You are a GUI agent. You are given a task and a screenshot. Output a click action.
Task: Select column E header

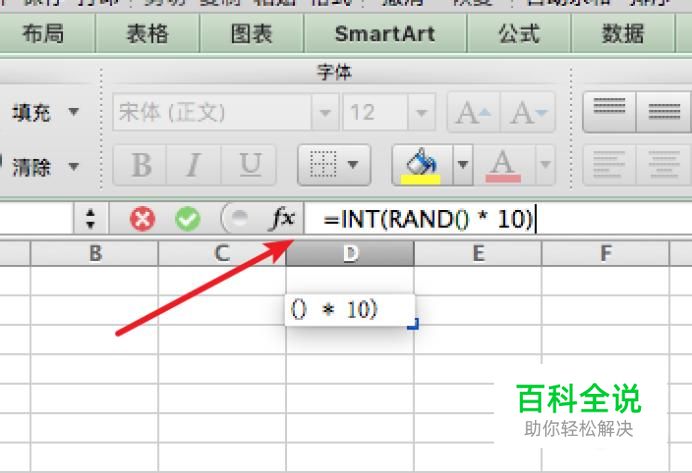(x=478, y=253)
